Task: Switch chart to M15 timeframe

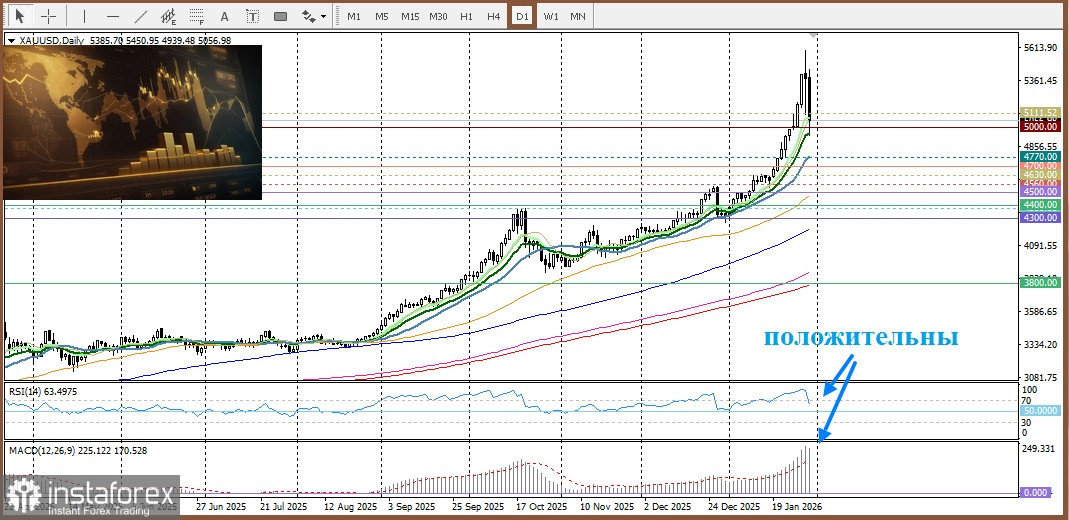Action: pyautogui.click(x=410, y=16)
